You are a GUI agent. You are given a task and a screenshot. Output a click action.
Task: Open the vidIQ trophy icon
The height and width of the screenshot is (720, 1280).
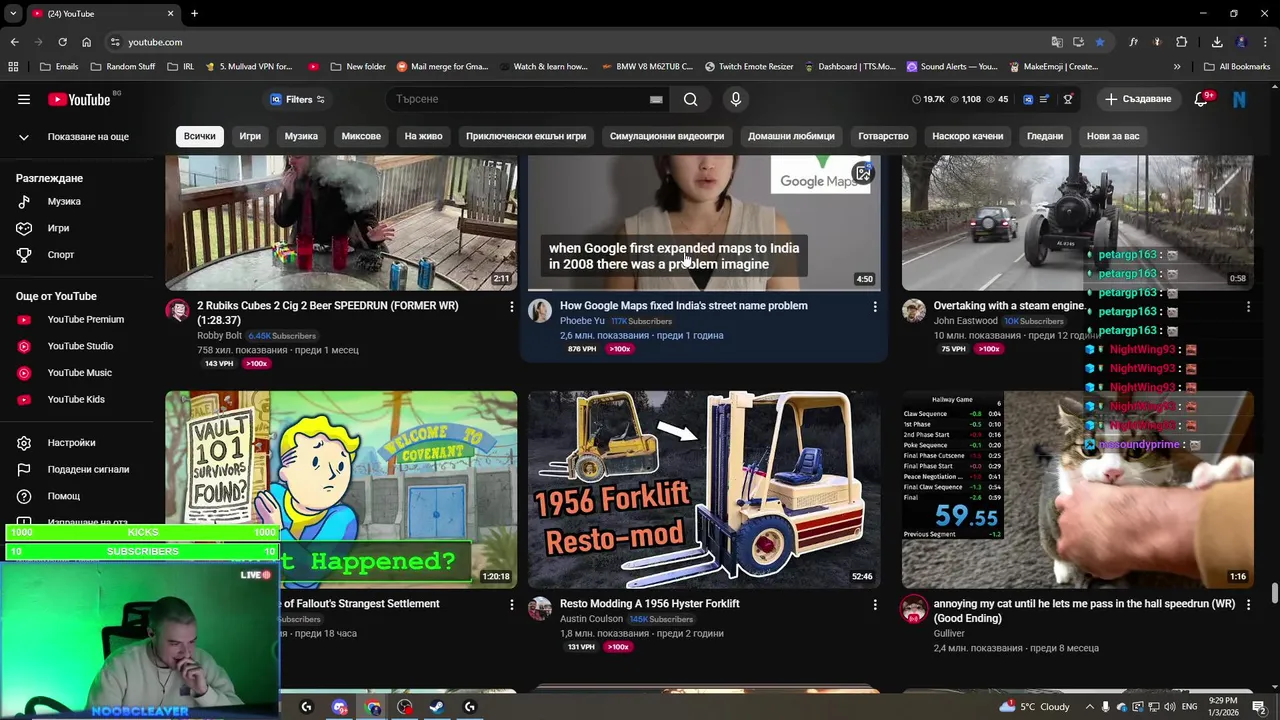[1068, 99]
